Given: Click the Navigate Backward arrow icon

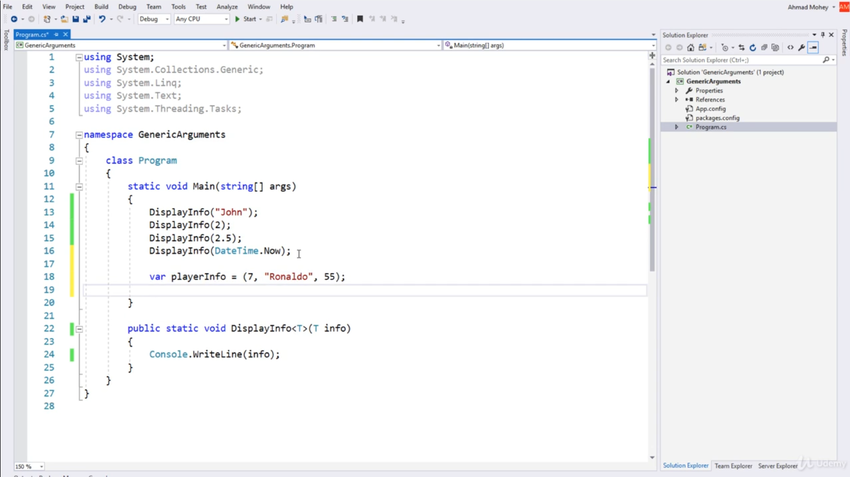Looking at the screenshot, I should (14, 19).
